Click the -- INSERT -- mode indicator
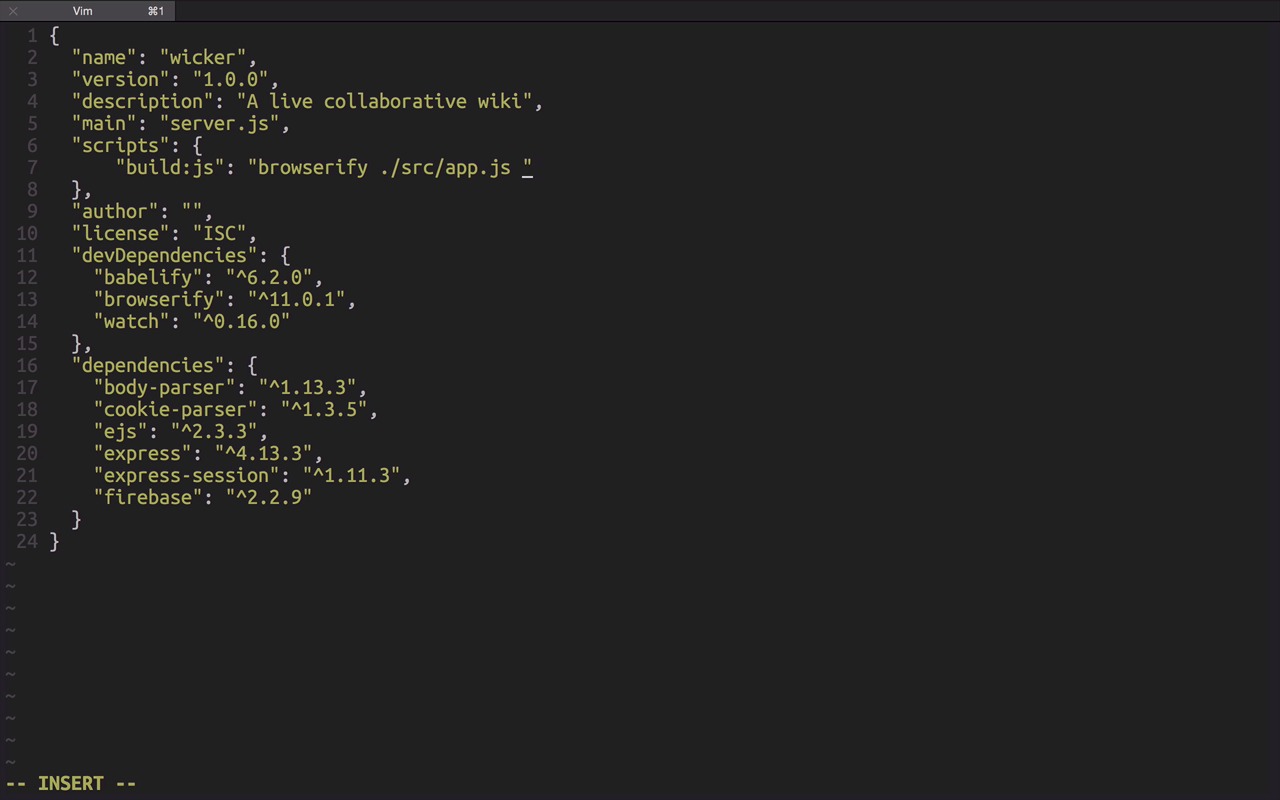 (71, 783)
